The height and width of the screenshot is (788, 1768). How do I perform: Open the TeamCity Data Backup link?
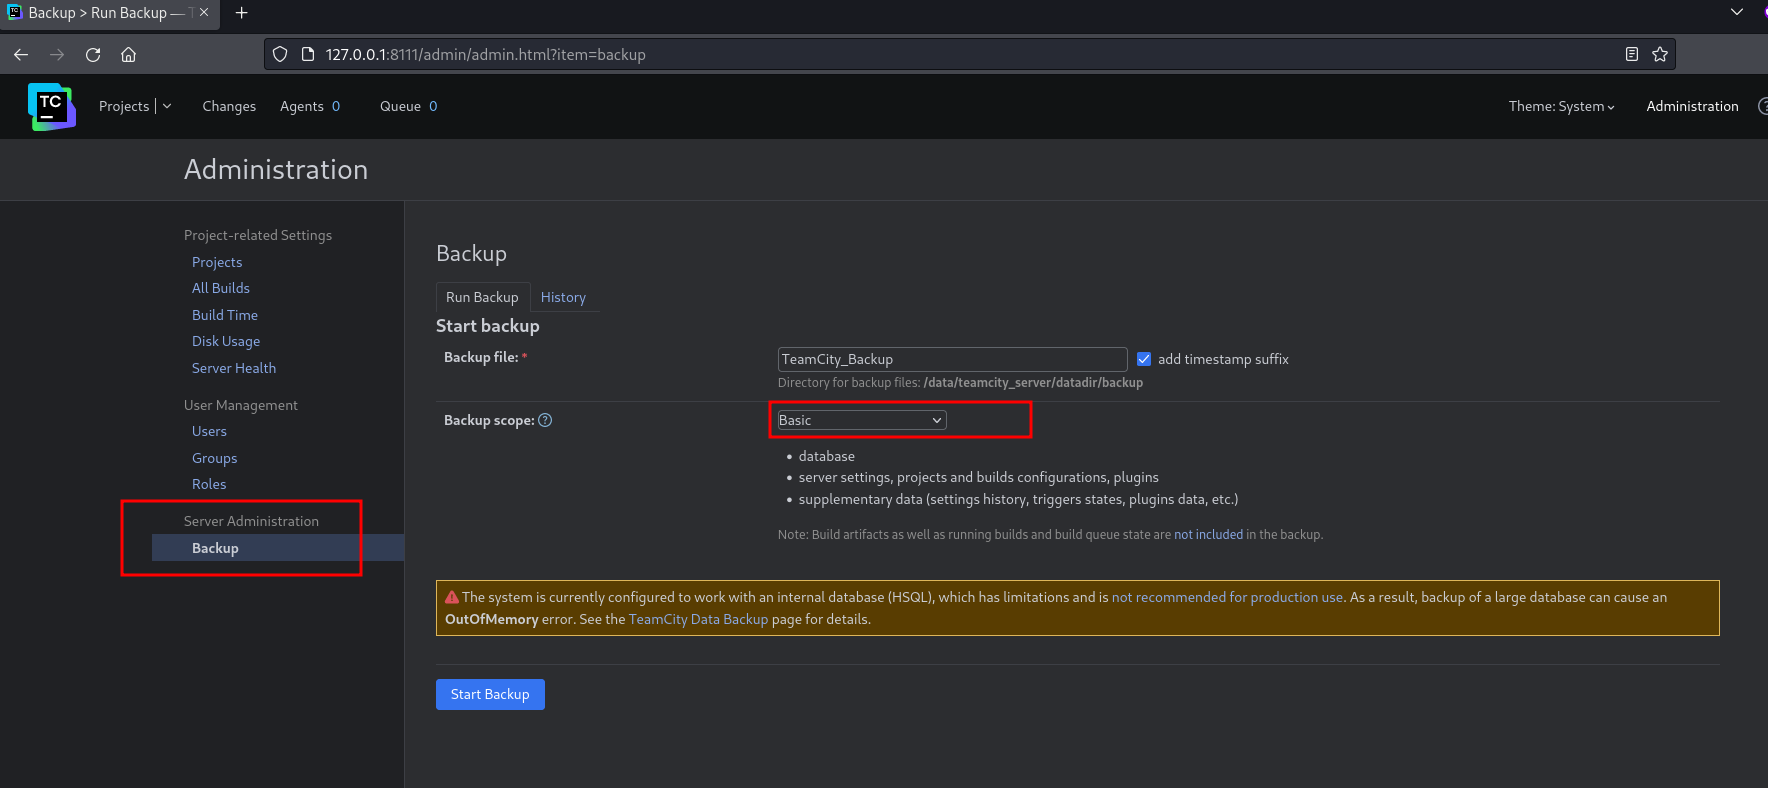click(x=698, y=619)
